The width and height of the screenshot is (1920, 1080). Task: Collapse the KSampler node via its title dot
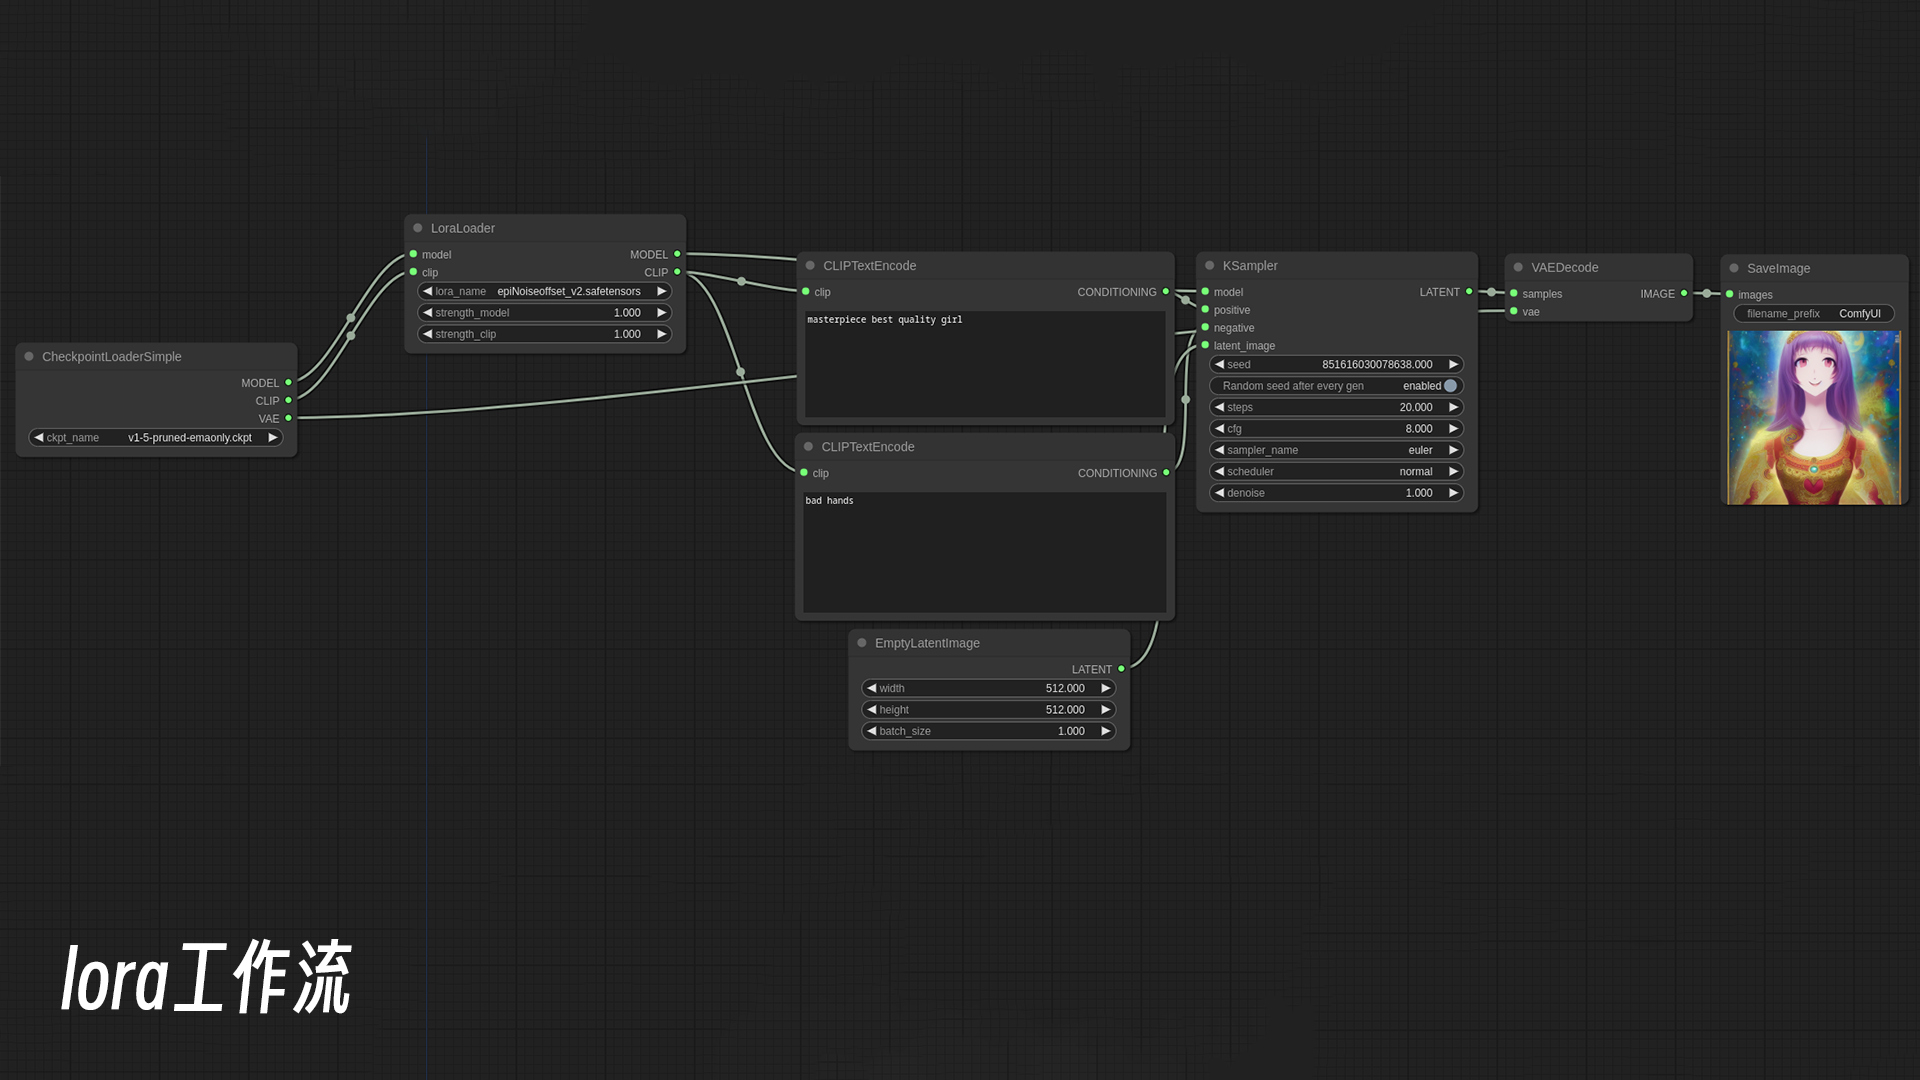click(1209, 265)
